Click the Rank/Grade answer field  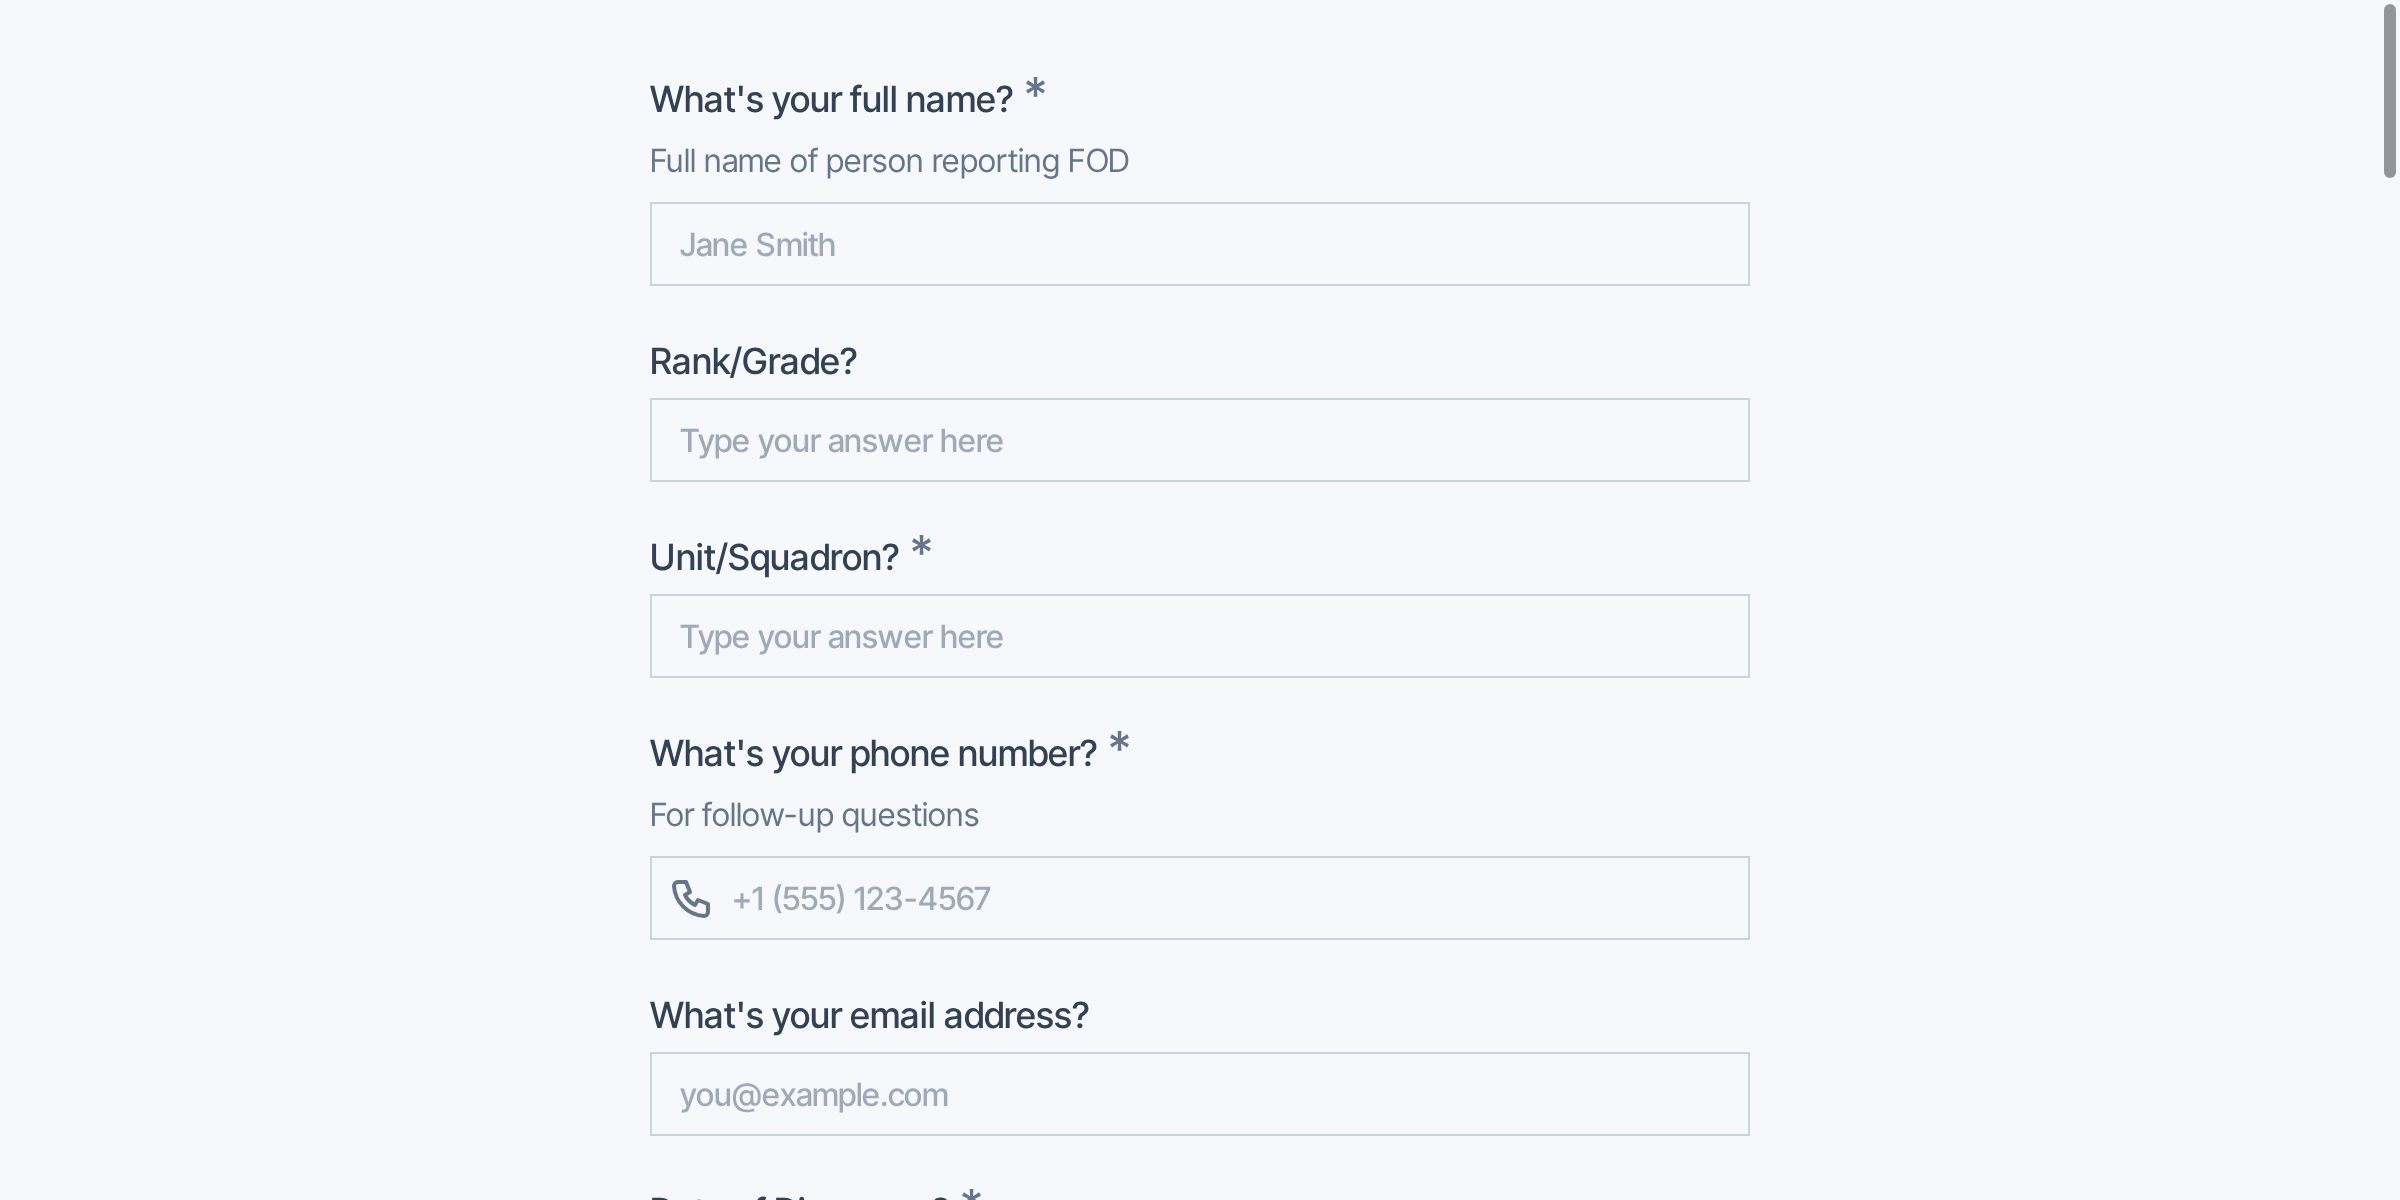click(1199, 440)
